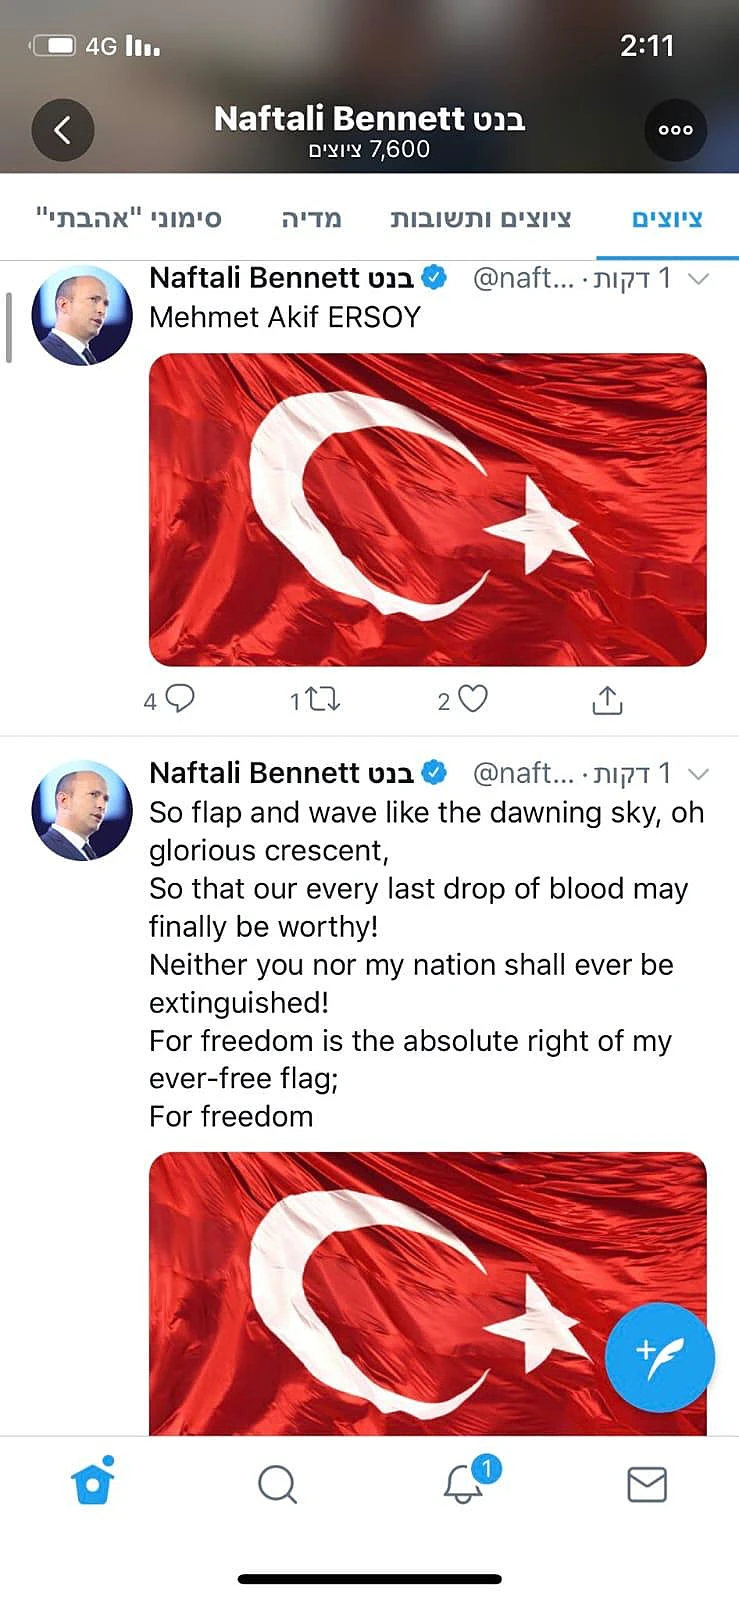Switch to the מדיה tab

point(311,218)
